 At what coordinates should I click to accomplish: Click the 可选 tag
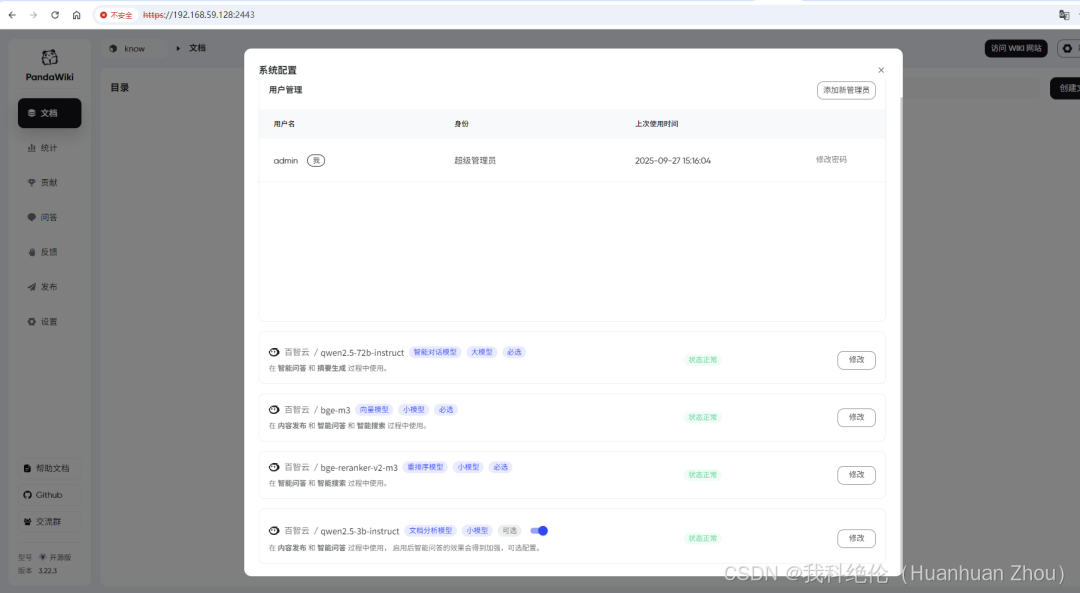pos(509,530)
